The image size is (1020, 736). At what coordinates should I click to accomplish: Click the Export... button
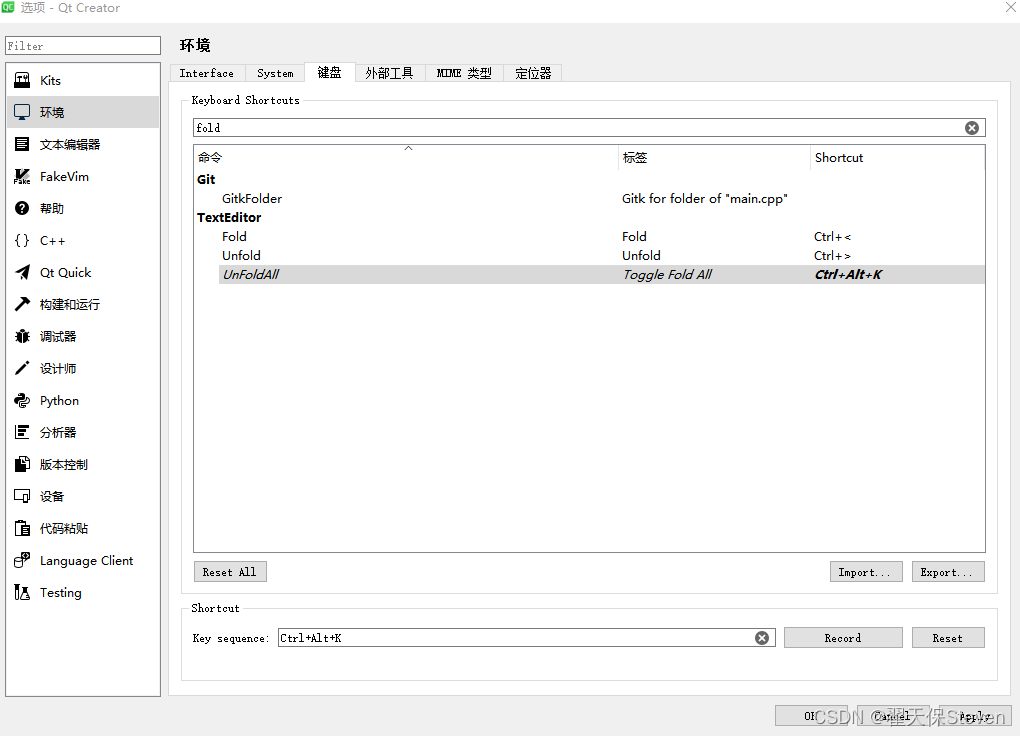point(947,571)
